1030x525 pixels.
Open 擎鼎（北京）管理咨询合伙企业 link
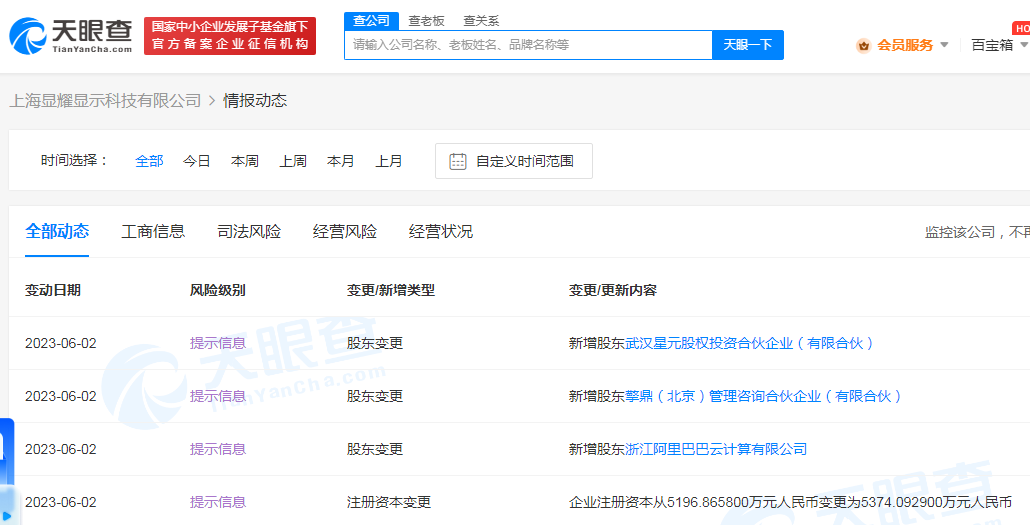point(764,396)
